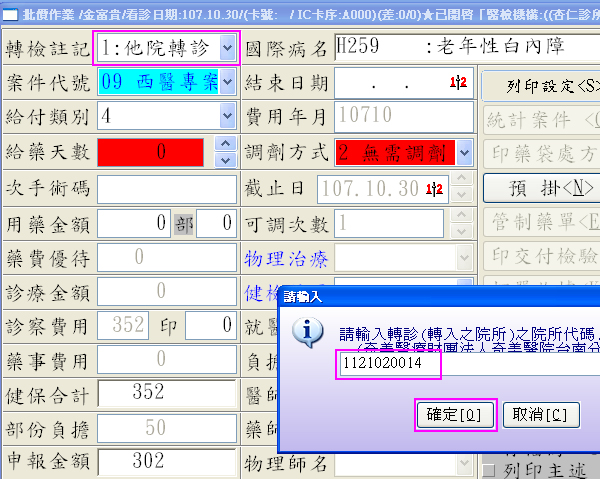Toggle the 列印主述 checkbox
Screen dimensions: 600x479
[489, 469]
